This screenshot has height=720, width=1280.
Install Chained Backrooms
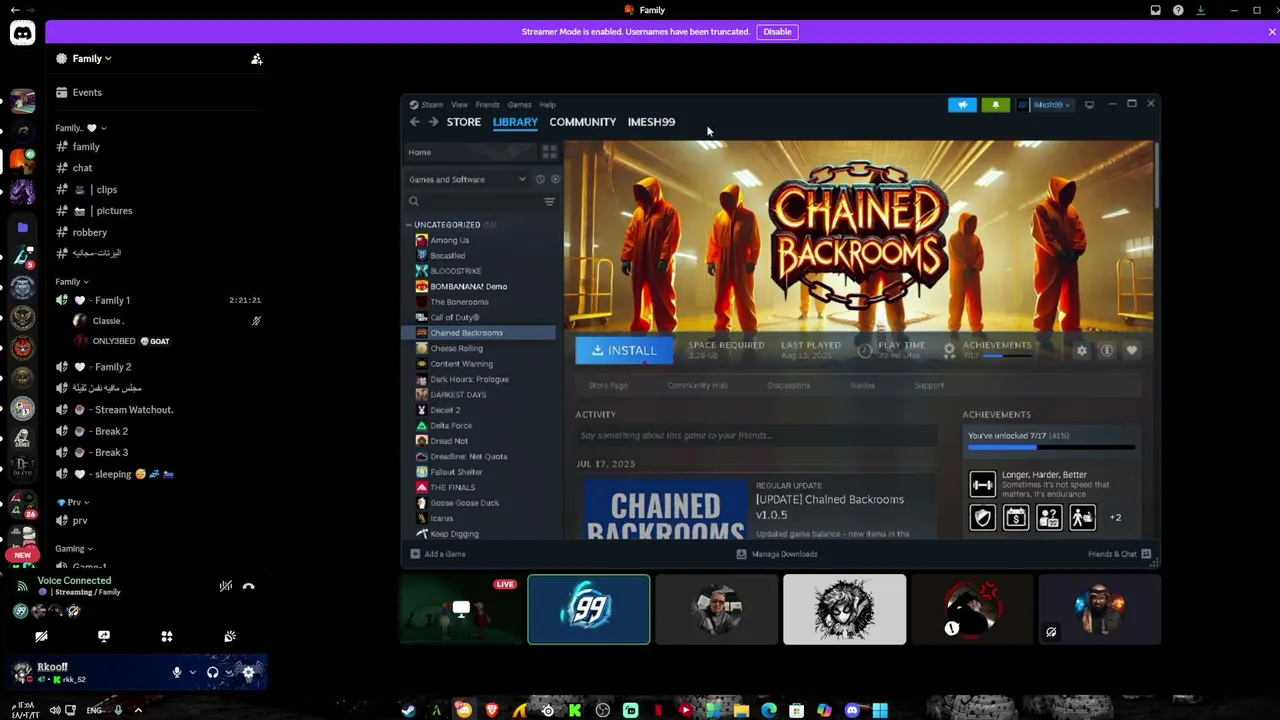click(624, 350)
